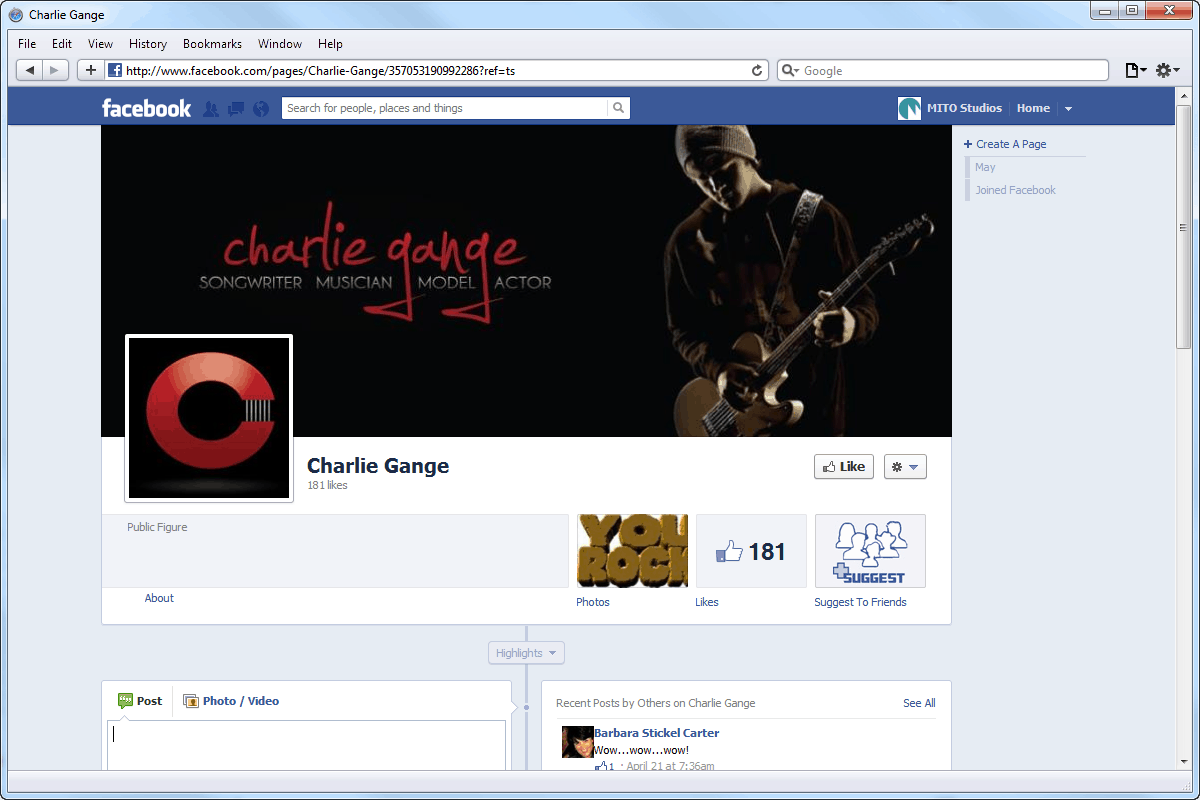Click the browser Back arrow button
Image resolution: width=1200 pixels, height=800 pixels.
tap(30, 70)
